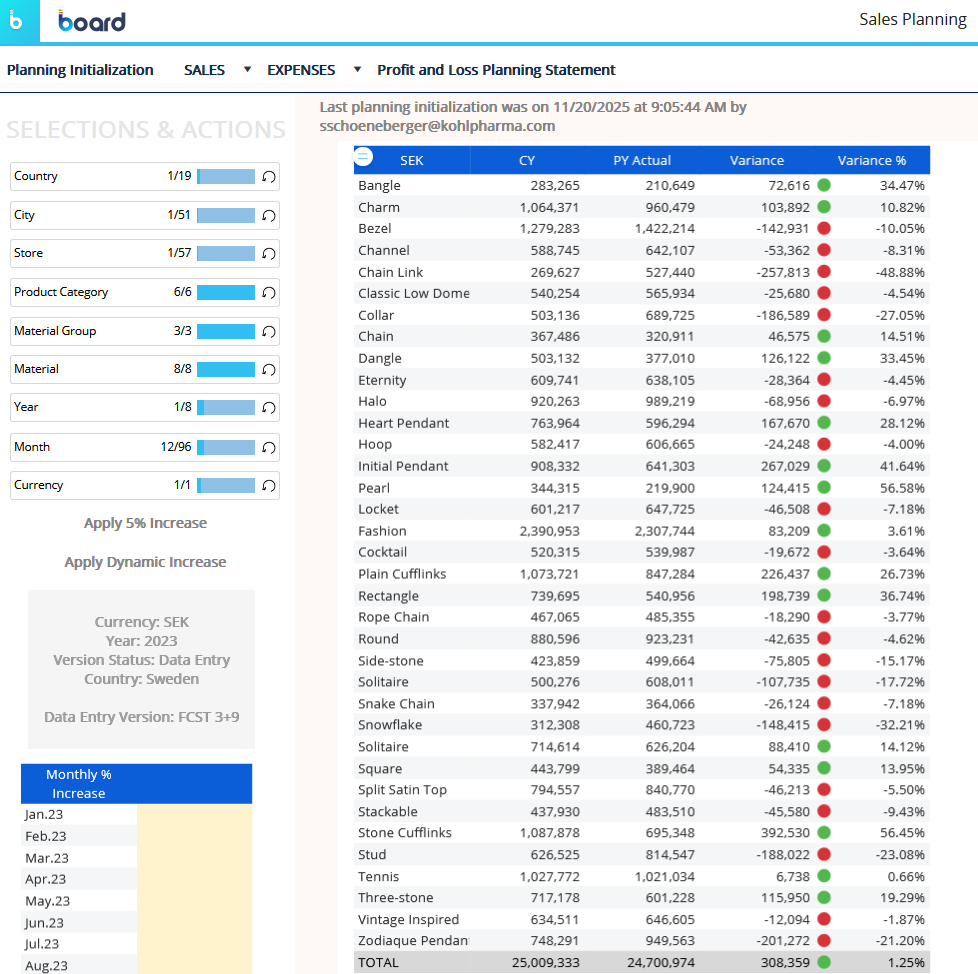Click Collar variance value -186,589
The width and height of the screenshot is (978, 974).
click(x=783, y=315)
